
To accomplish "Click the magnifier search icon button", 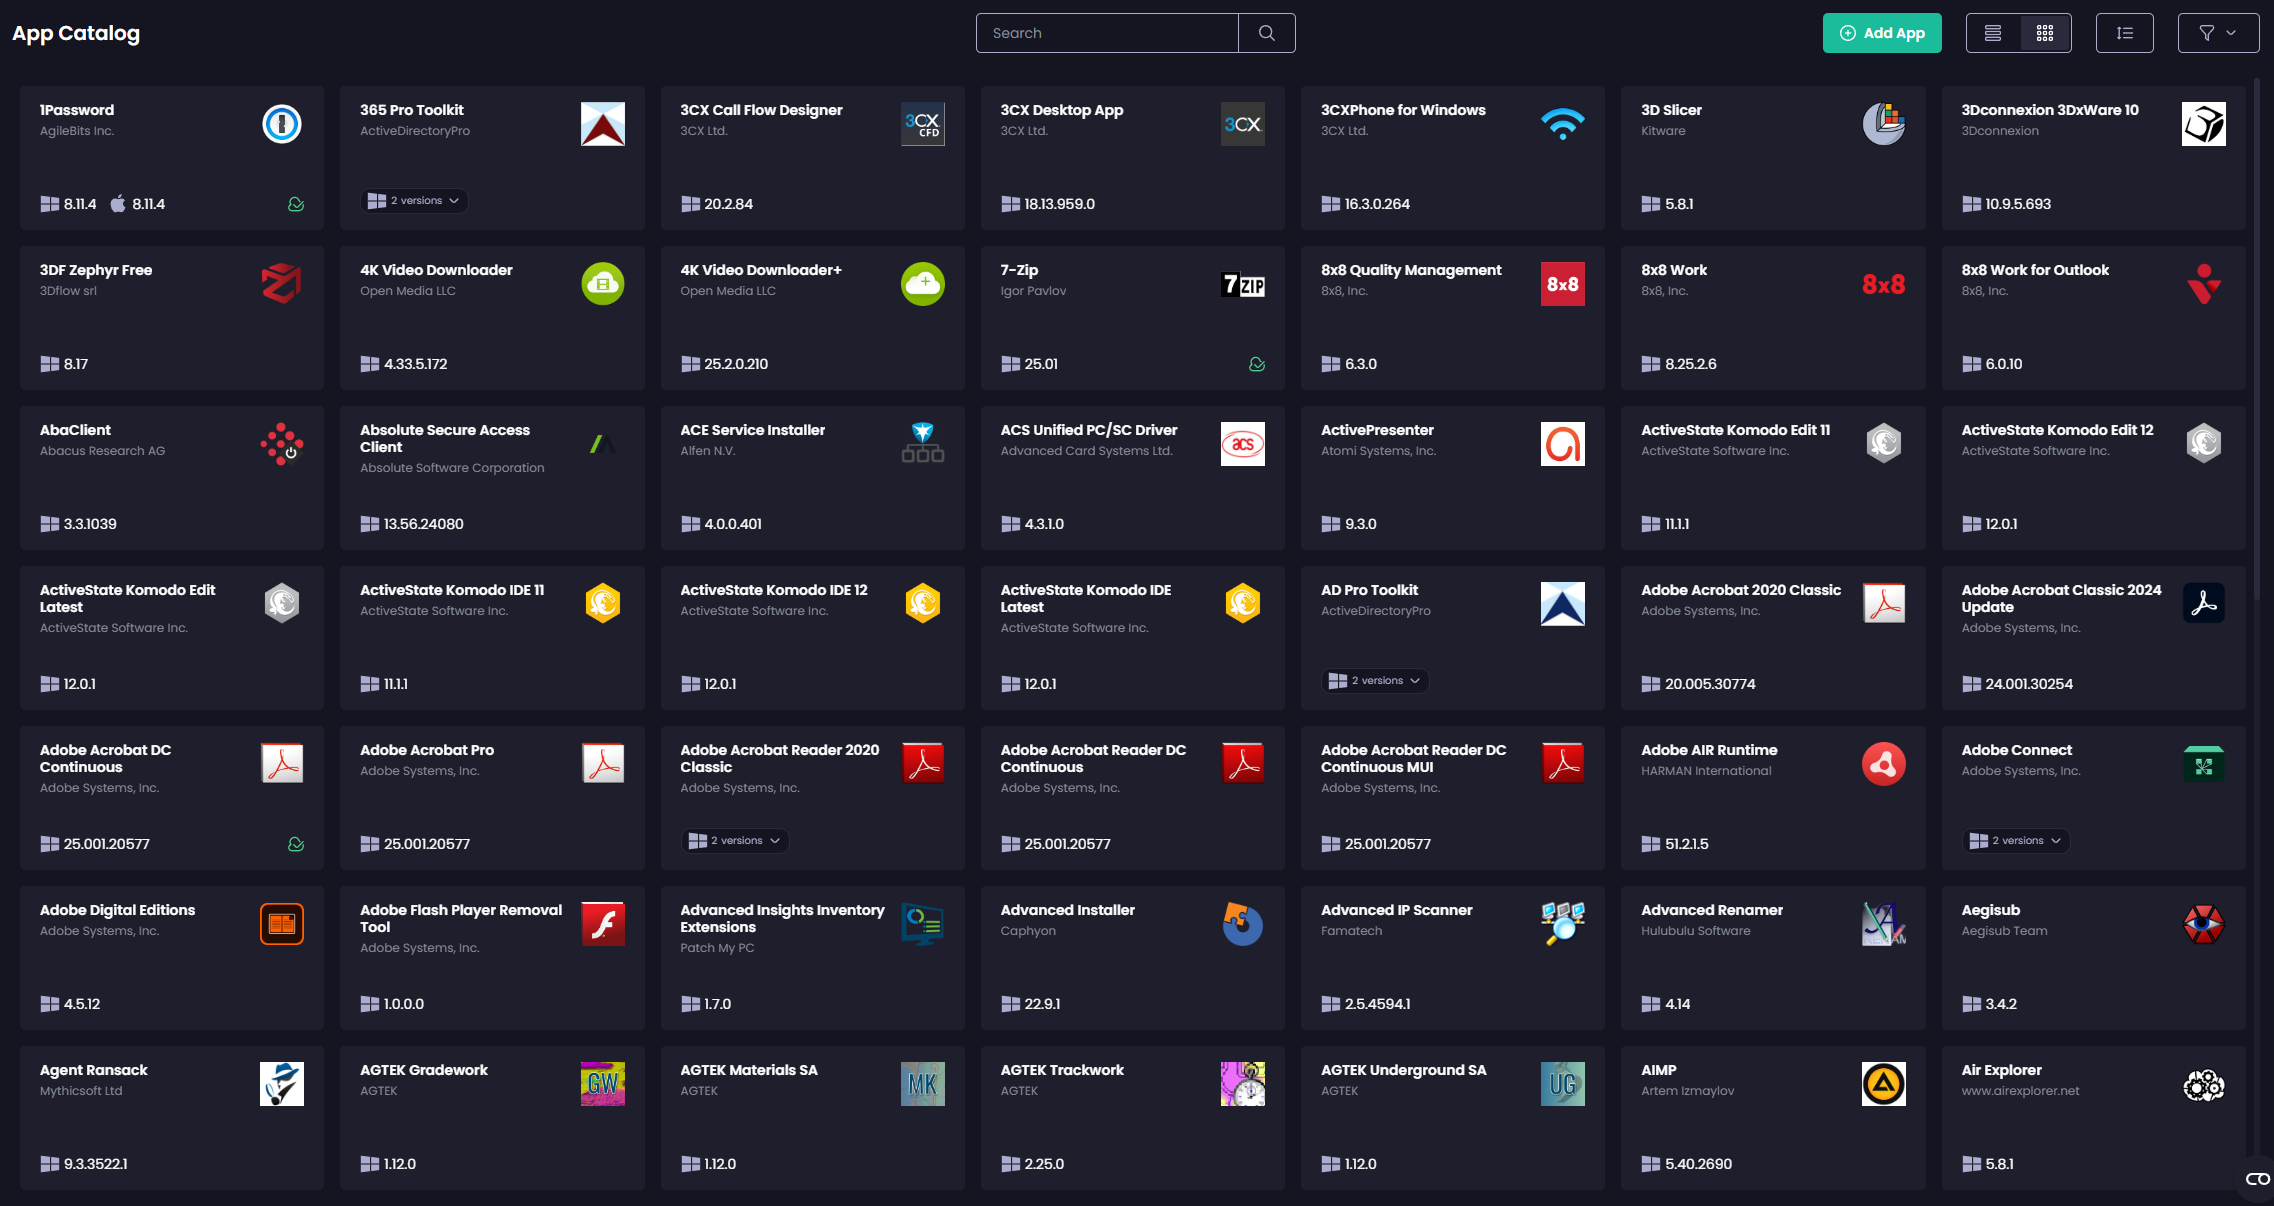I will pyautogui.click(x=1266, y=33).
